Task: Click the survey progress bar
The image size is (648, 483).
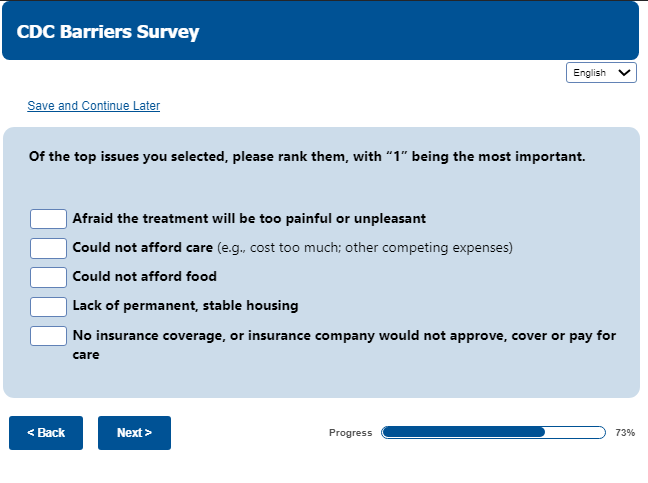Action: point(493,433)
